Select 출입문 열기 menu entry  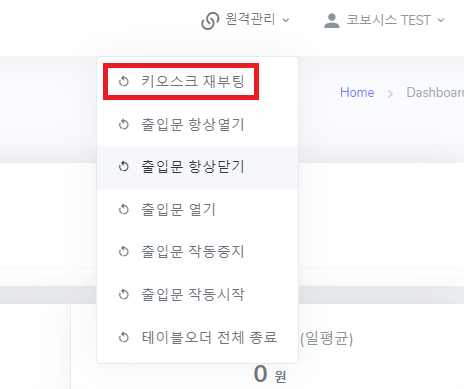197,210
